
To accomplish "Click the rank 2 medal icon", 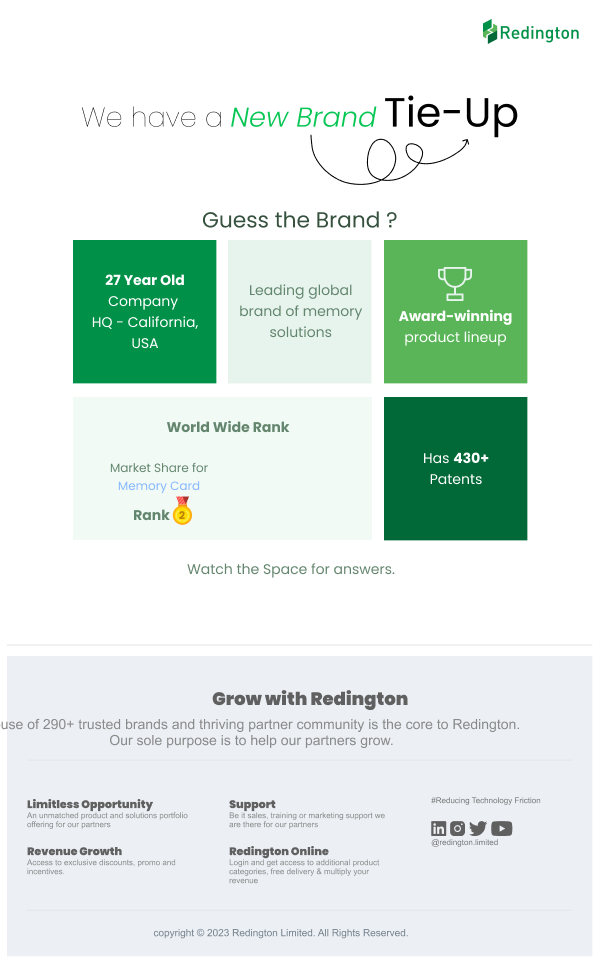I will tap(182, 513).
